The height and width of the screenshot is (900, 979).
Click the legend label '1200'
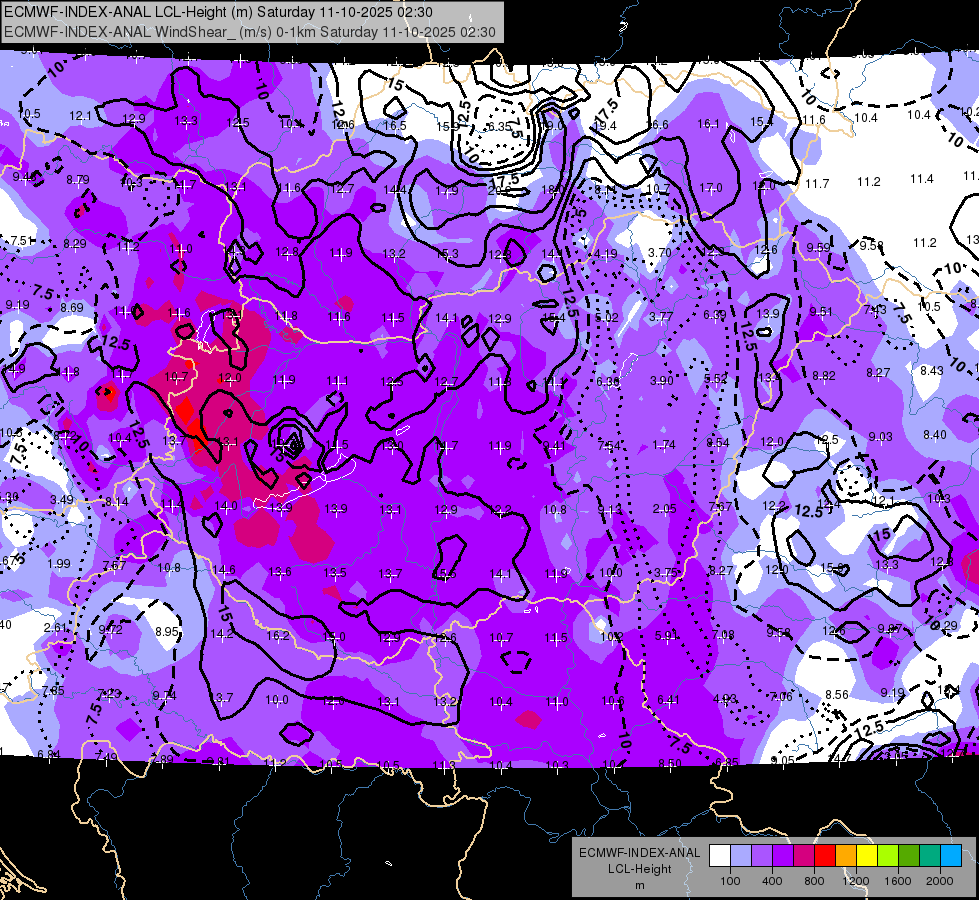click(856, 881)
